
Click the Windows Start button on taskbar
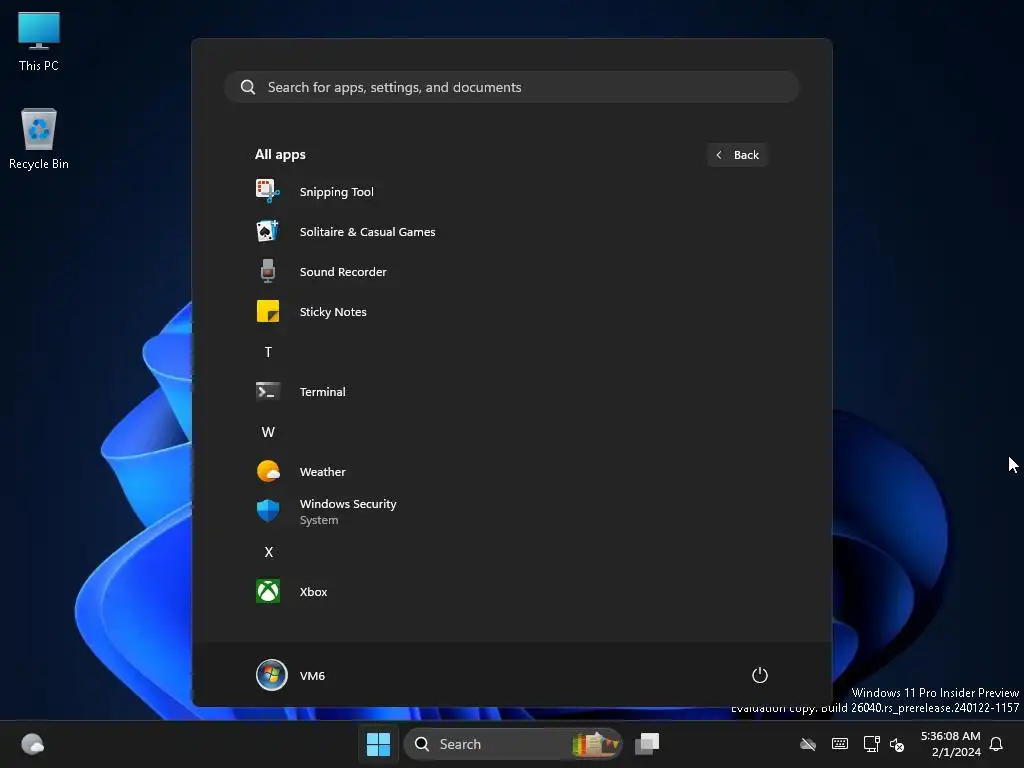(378, 744)
